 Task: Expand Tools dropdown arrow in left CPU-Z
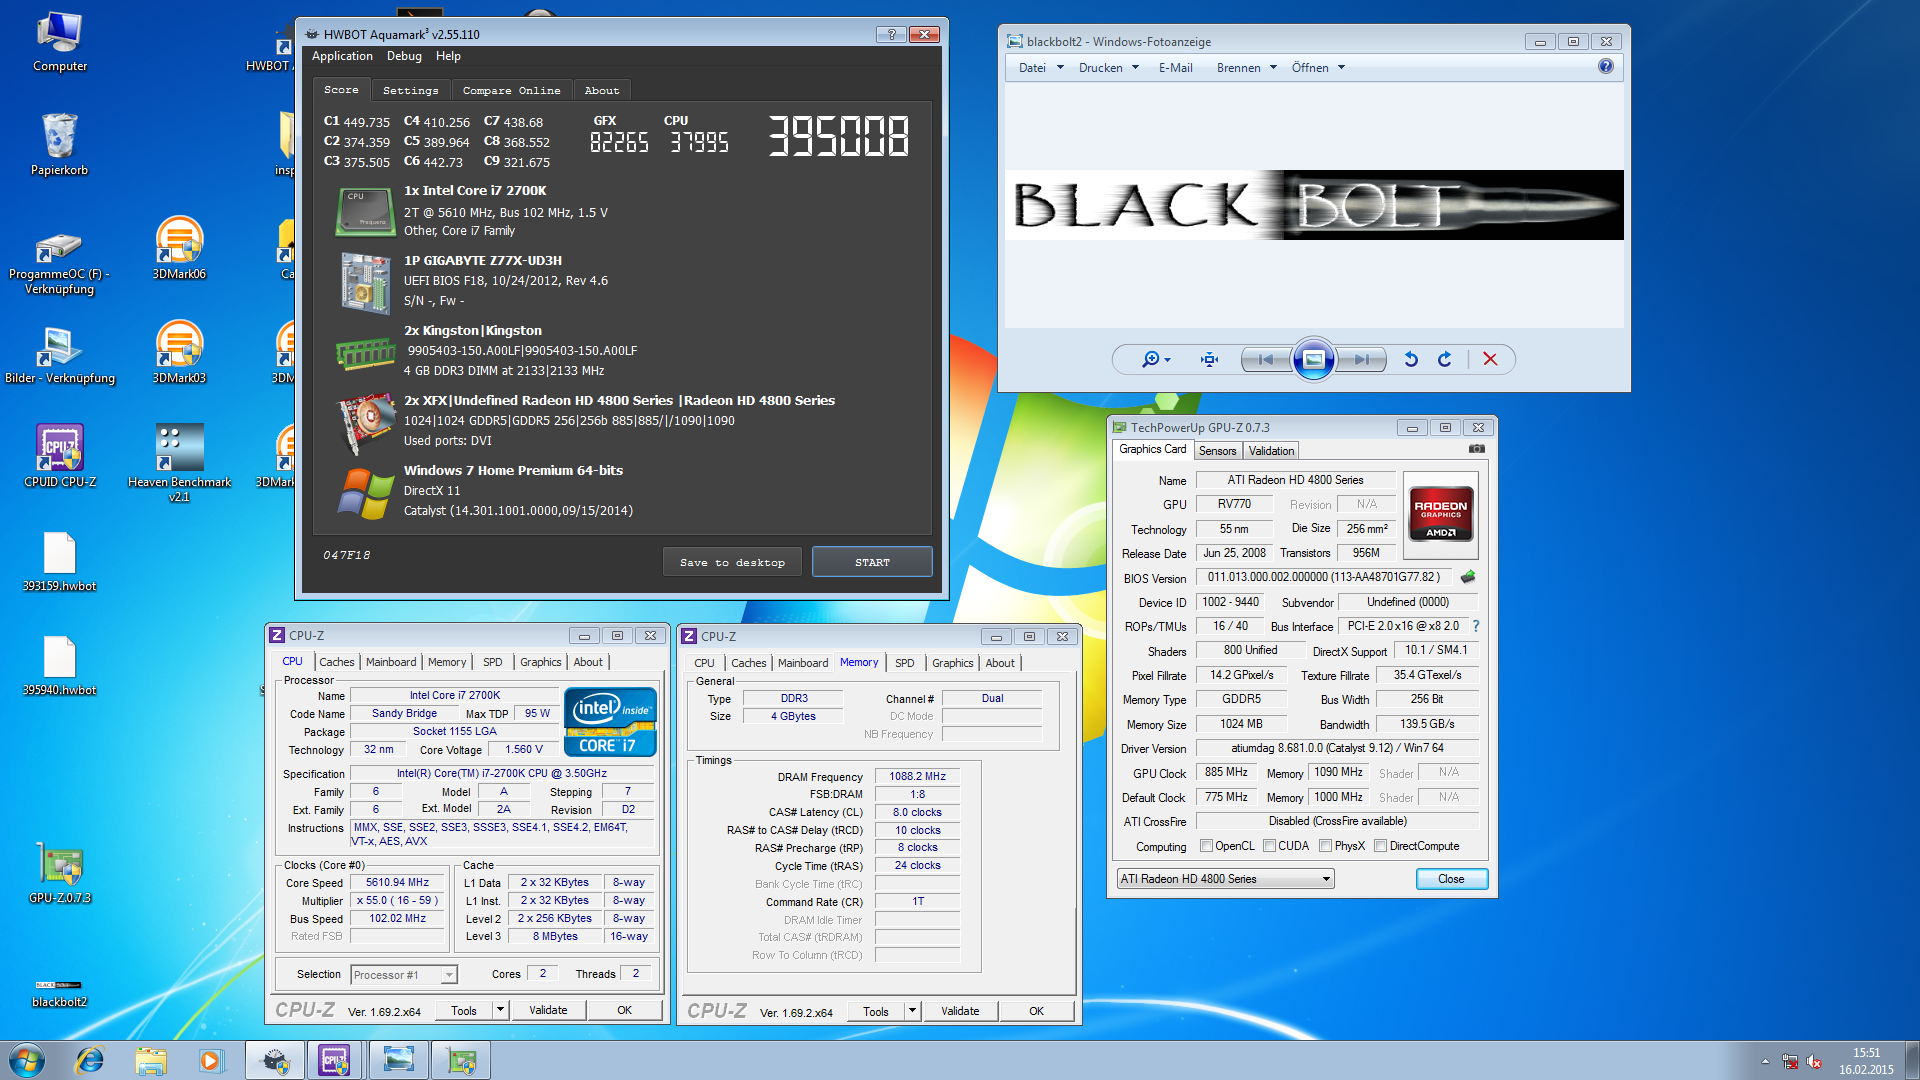pyautogui.click(x=500, y=1010)
